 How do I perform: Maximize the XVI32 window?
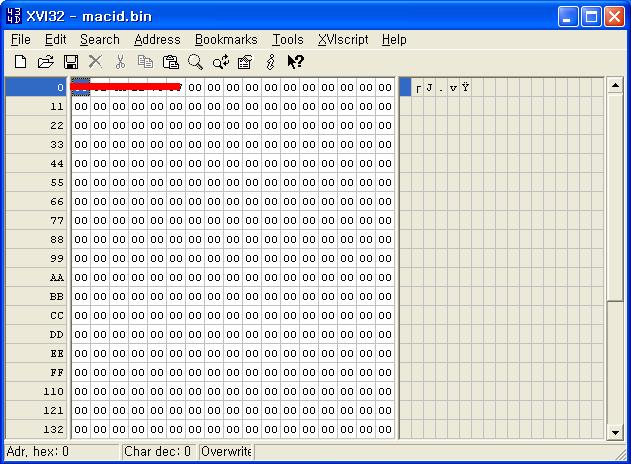(591, 16)
